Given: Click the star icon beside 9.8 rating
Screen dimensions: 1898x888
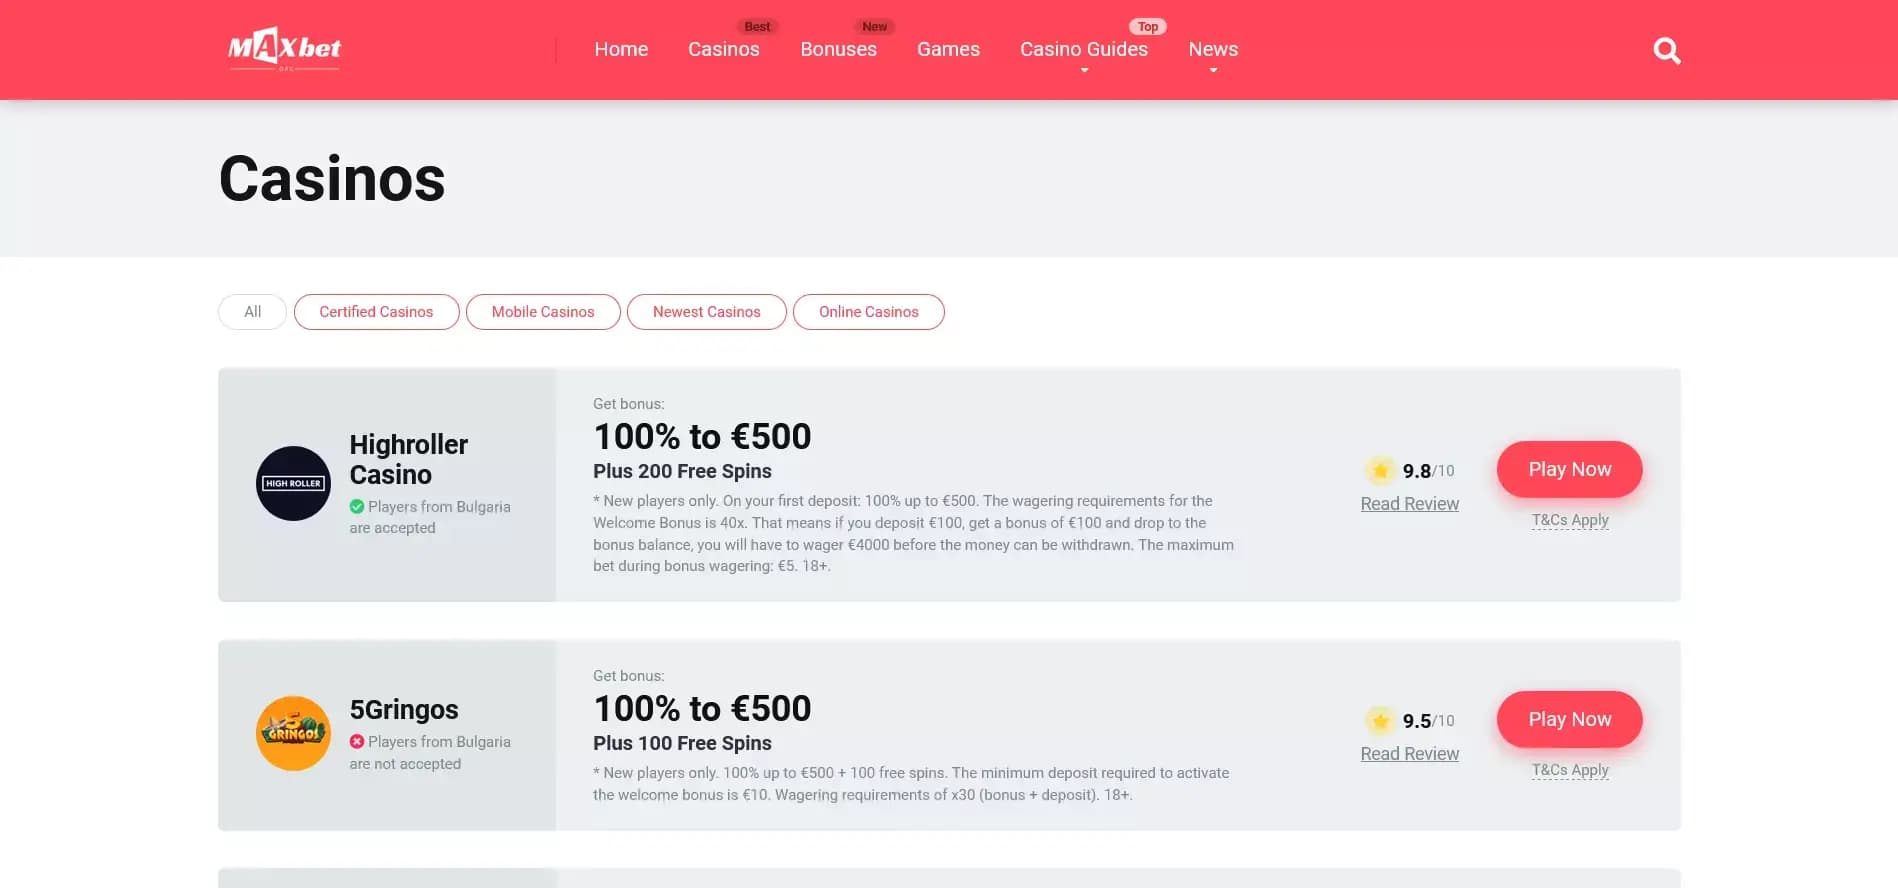Looking at the screenshot, I should tap(1380, 470).
